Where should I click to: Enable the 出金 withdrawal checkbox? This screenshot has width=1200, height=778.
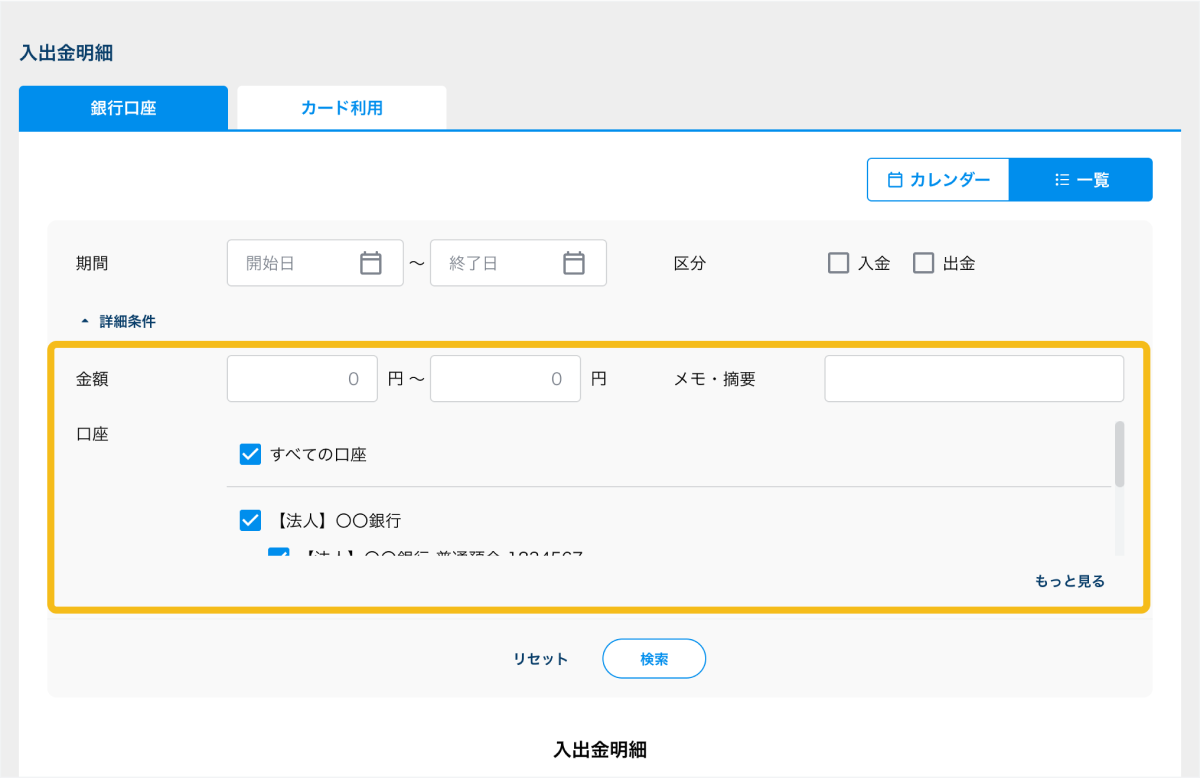tap(923, 263)
